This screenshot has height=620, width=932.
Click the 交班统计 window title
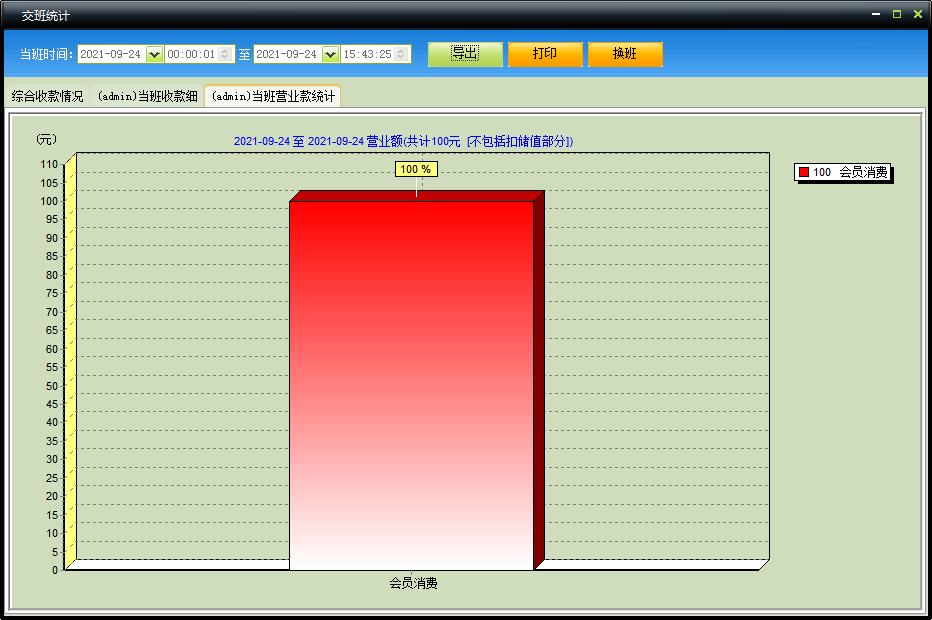46,16
